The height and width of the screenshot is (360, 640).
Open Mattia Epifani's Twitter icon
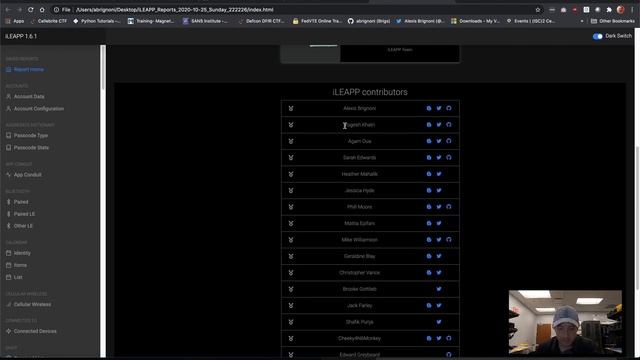point(439,223)
